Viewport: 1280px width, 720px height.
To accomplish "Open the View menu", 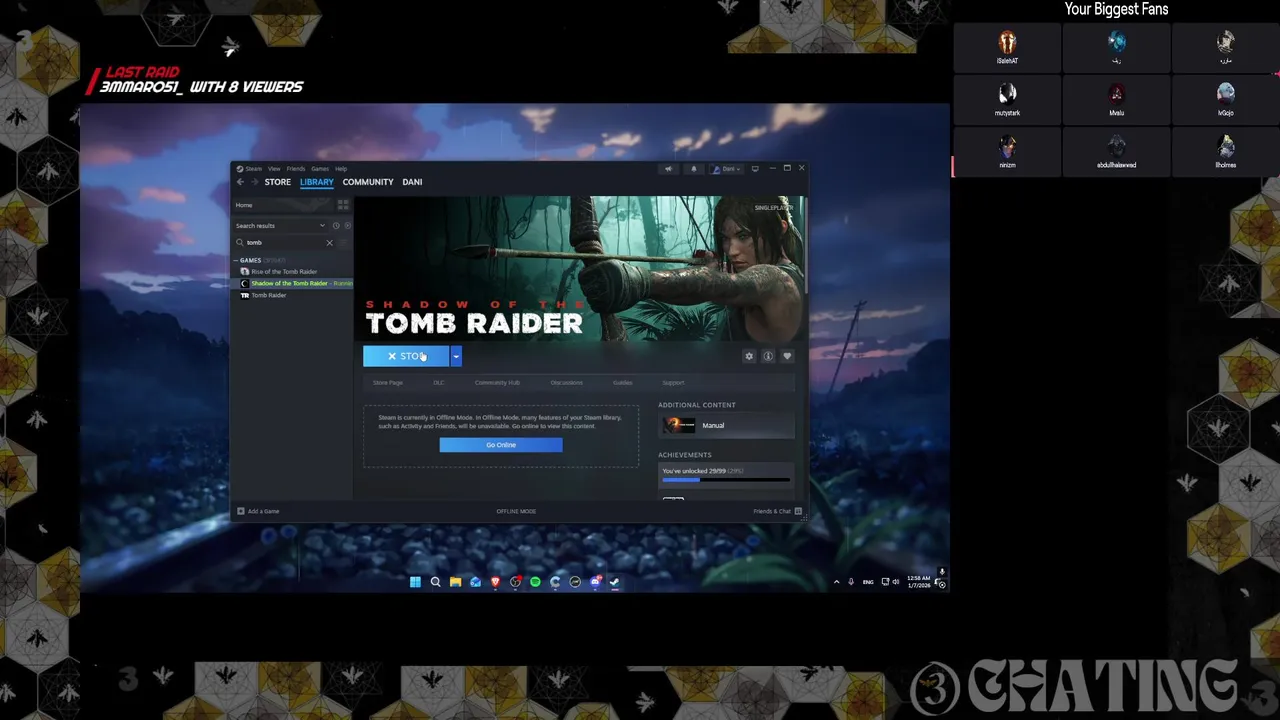I will [x=274, y=169].
